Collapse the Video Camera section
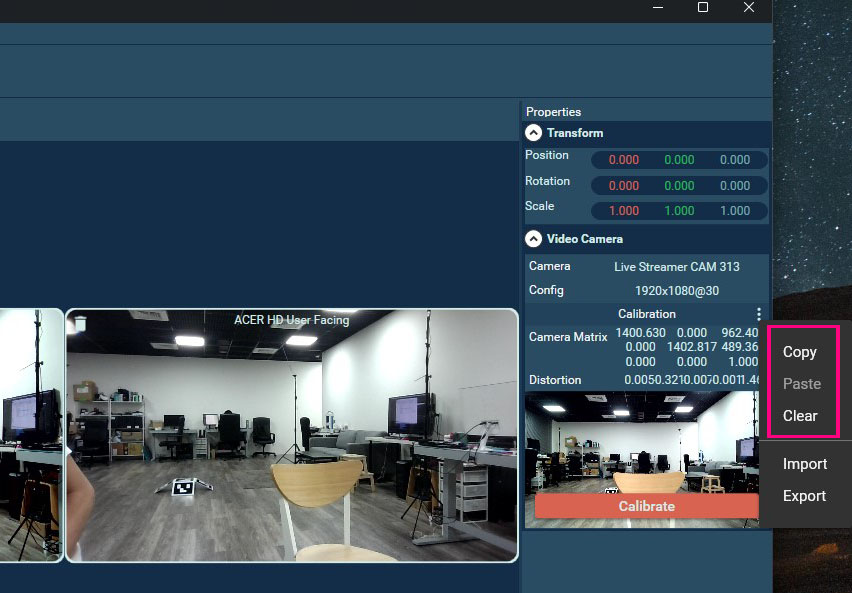 (x=534, y=239)
